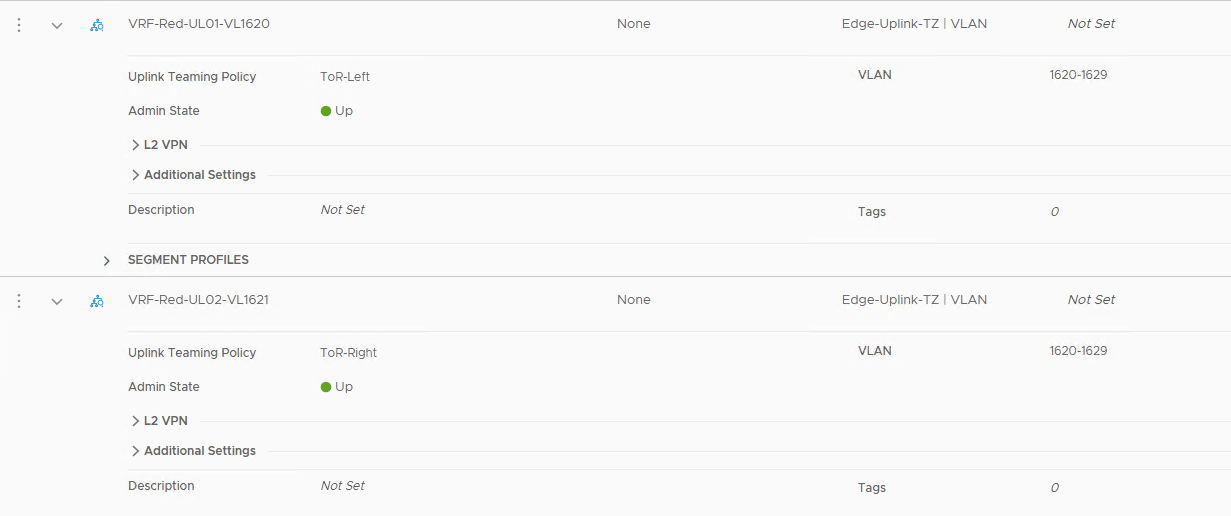The height and width of the screenshot is (516, 1231).
Task: Click segment icon beside VRF-Red-UL02-VL1621
Action: [x=97, y=301]
